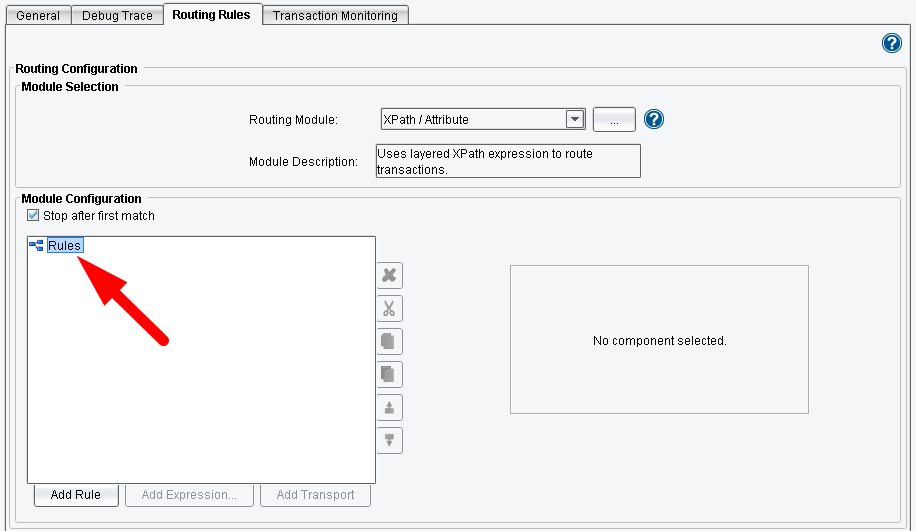
Task: Click the move up arrow icon
Action: (x=389, y=407)
